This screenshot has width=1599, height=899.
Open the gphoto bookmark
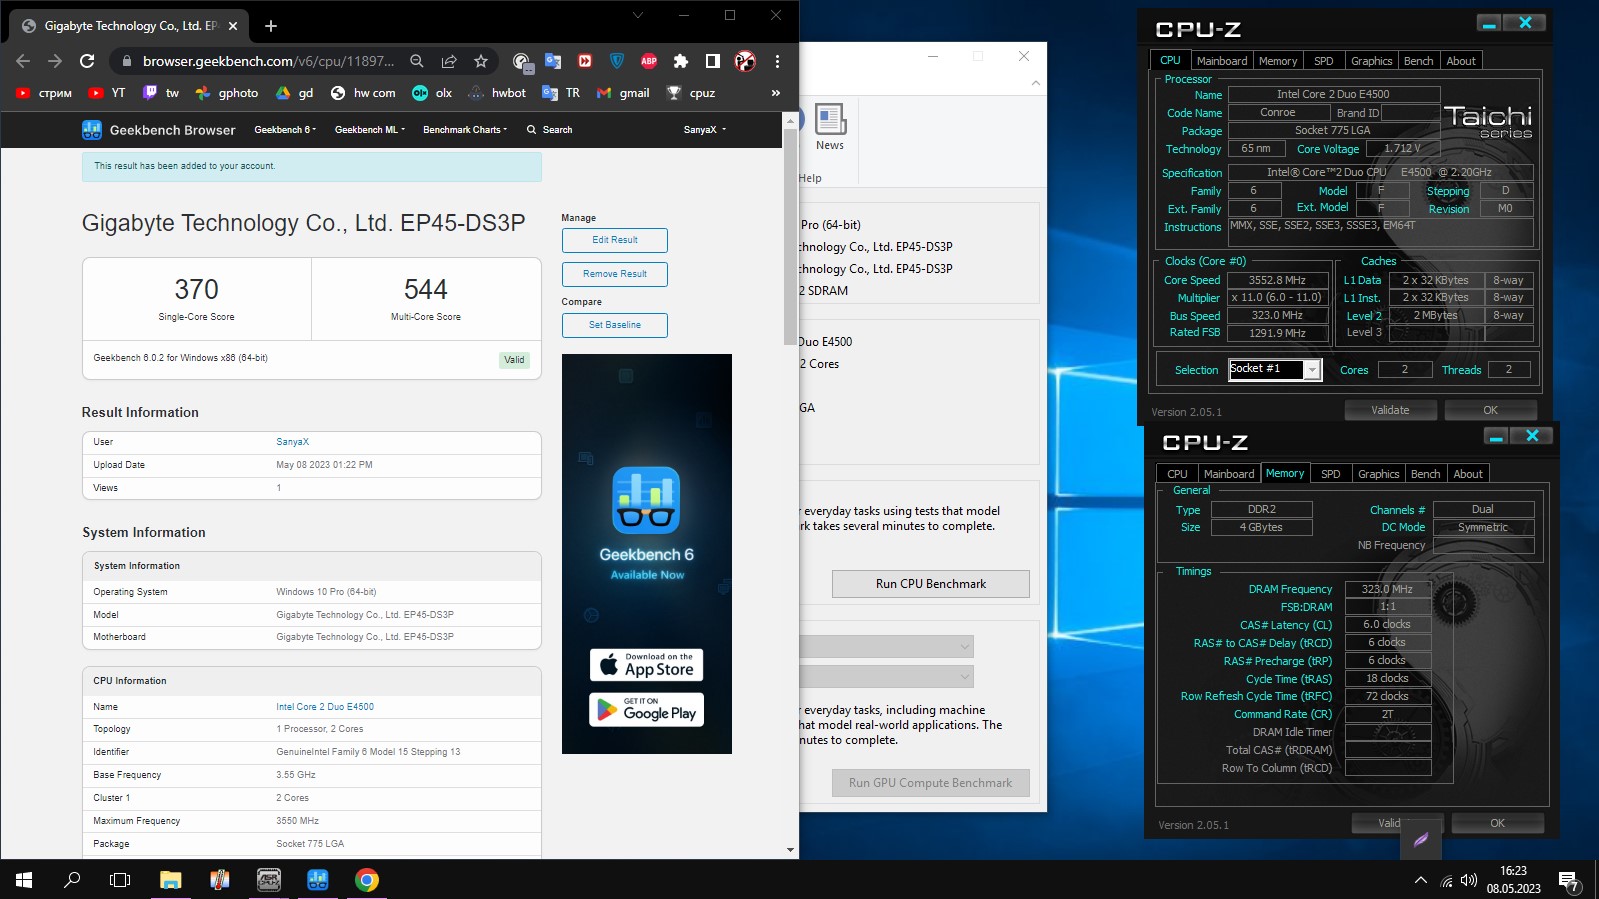[227, 93]
